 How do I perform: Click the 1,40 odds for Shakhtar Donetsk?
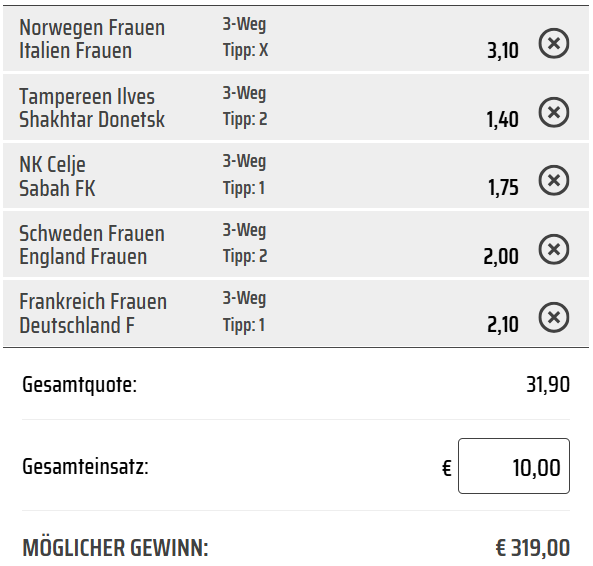[x=503, y=119]
